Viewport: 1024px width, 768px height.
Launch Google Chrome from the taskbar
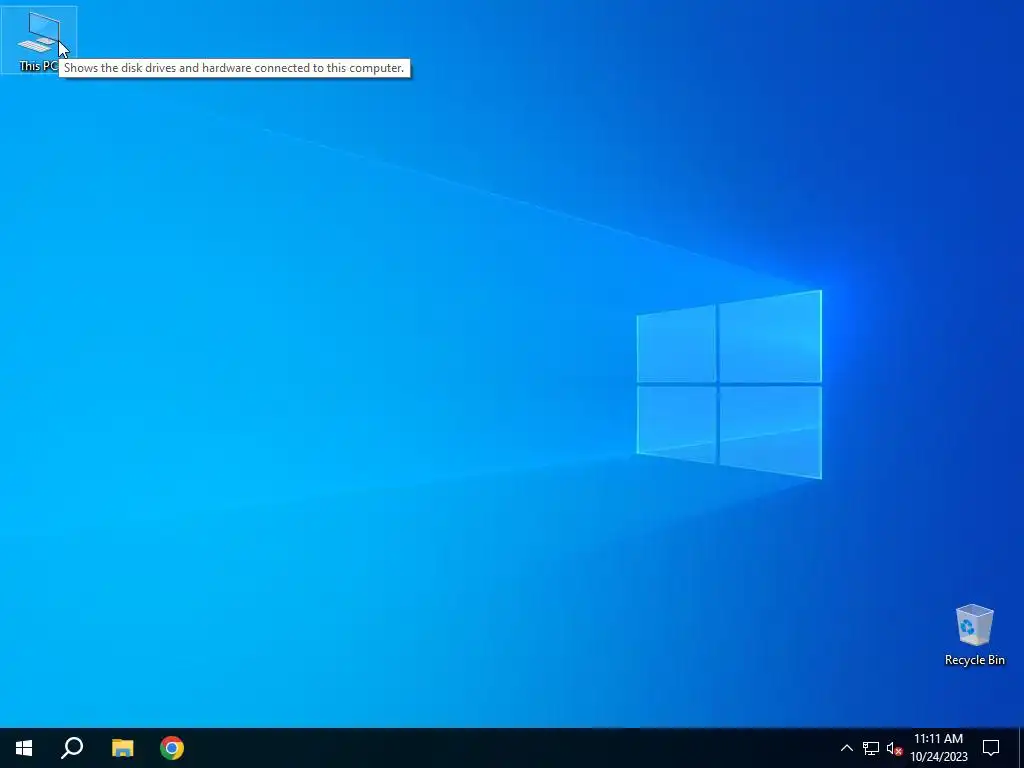172,748
